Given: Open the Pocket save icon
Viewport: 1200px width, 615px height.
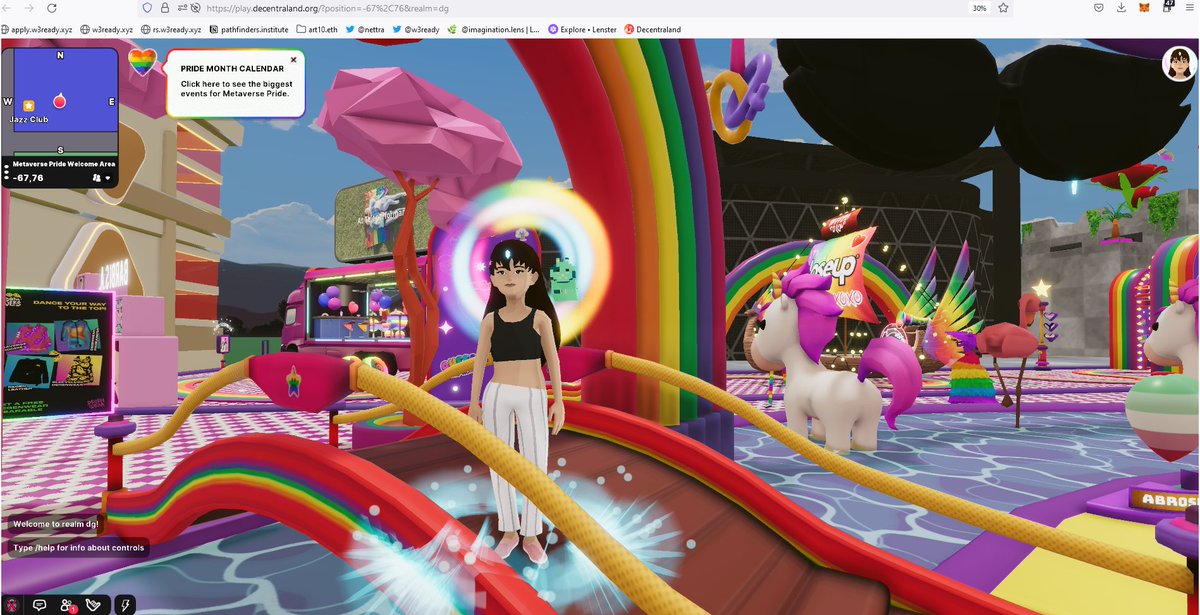Looking at the screenshot, I should click(1098, 7).
